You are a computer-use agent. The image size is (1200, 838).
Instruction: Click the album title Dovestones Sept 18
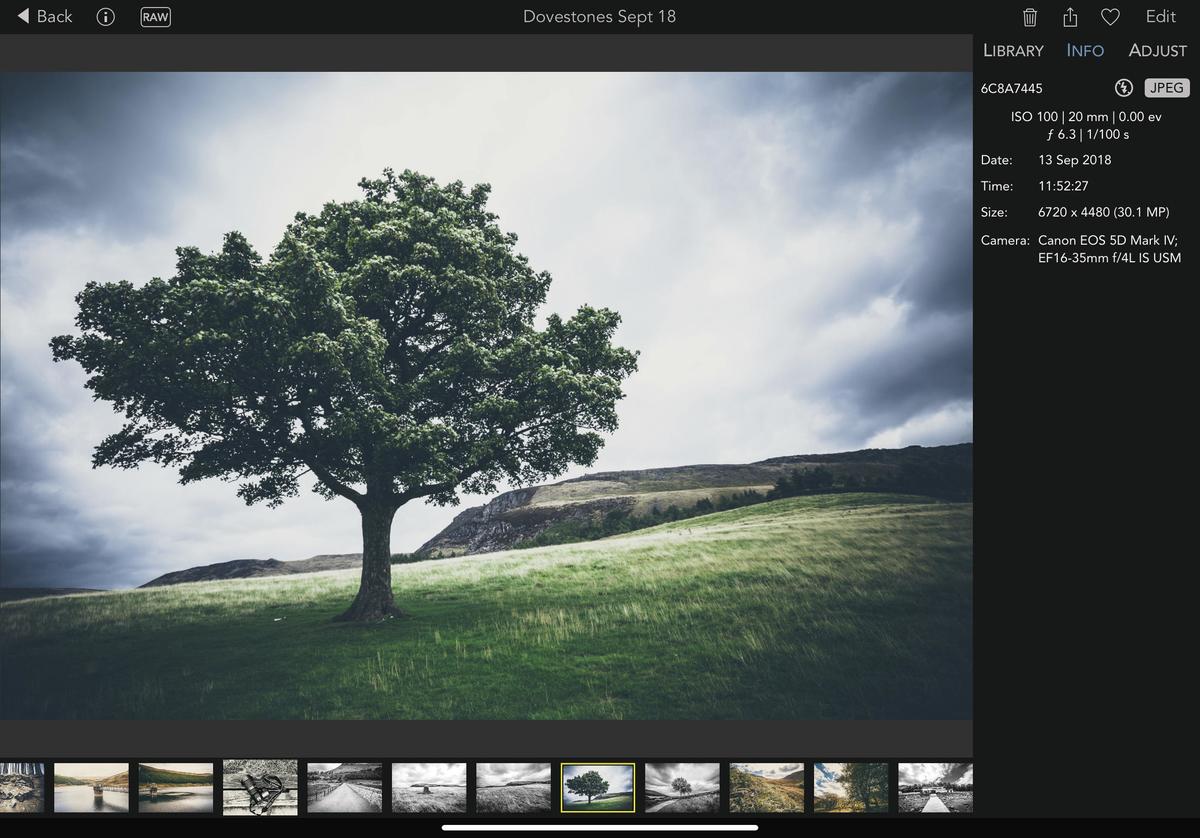pyautogui.click(x=599, y=17)
